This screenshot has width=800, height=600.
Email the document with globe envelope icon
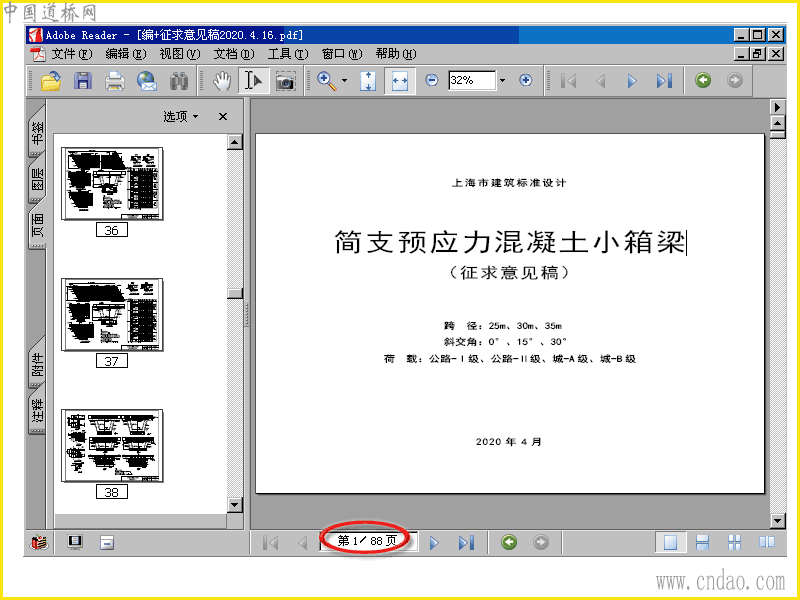point(147,81)
